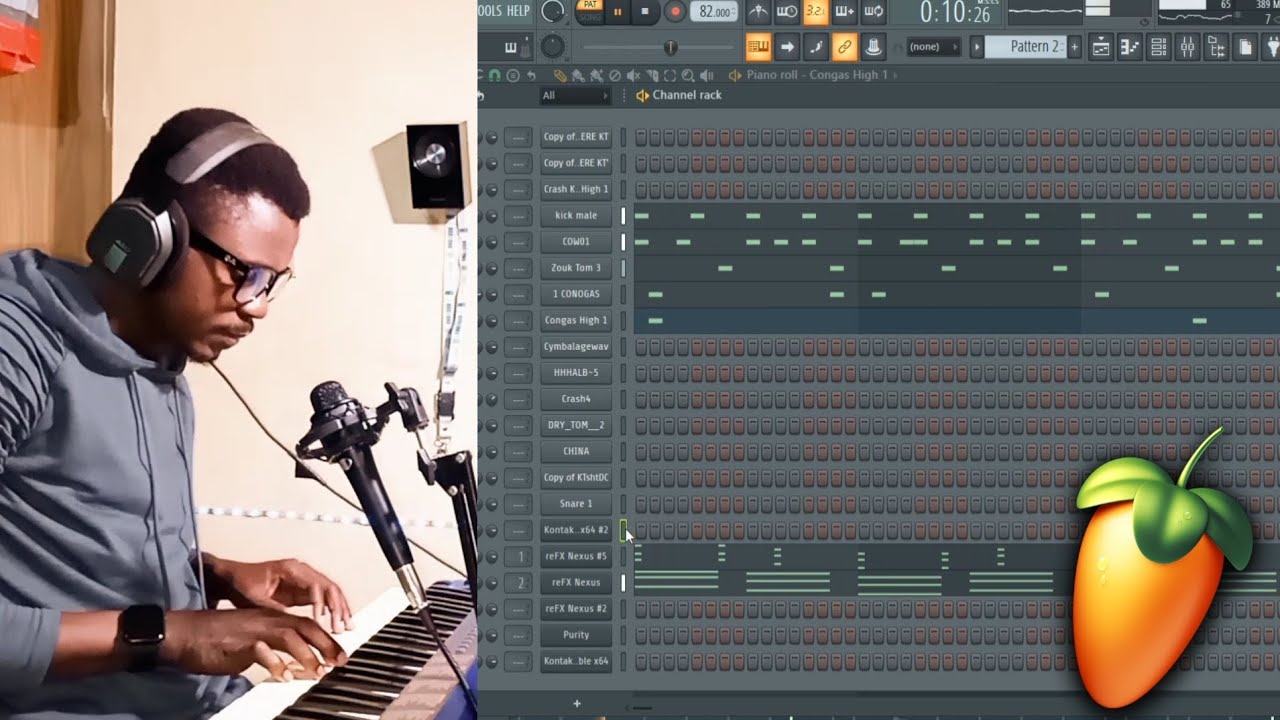
Task: Stop playback with the square stop button
Action: [645, 12]
